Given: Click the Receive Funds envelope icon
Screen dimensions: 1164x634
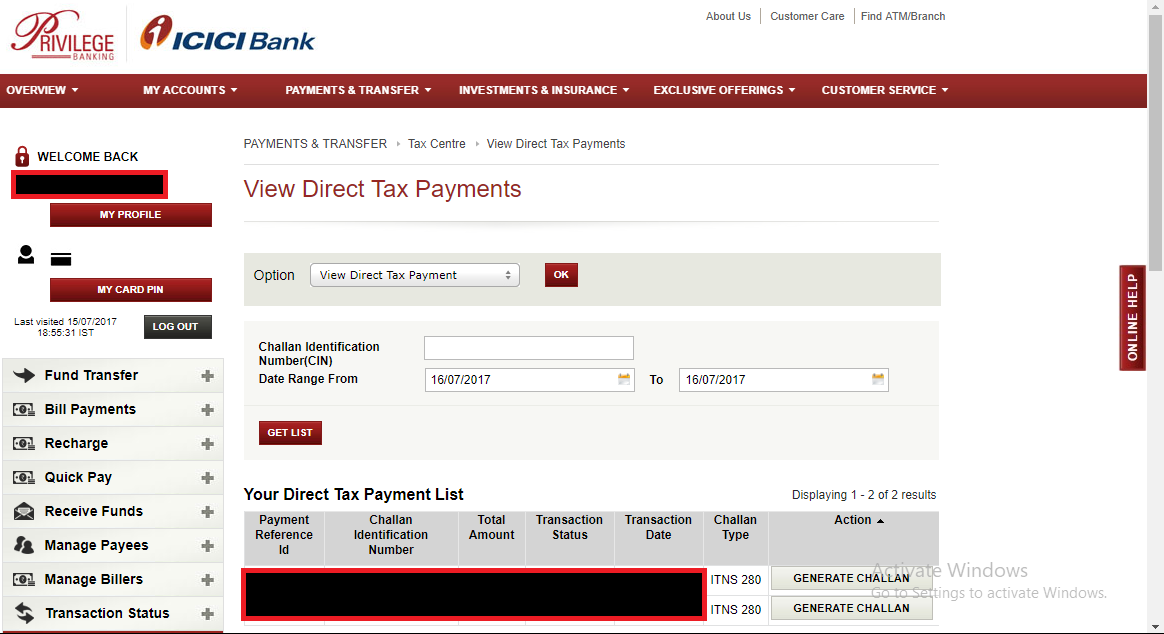Looking at the screenshot, I should coord(24,511).
